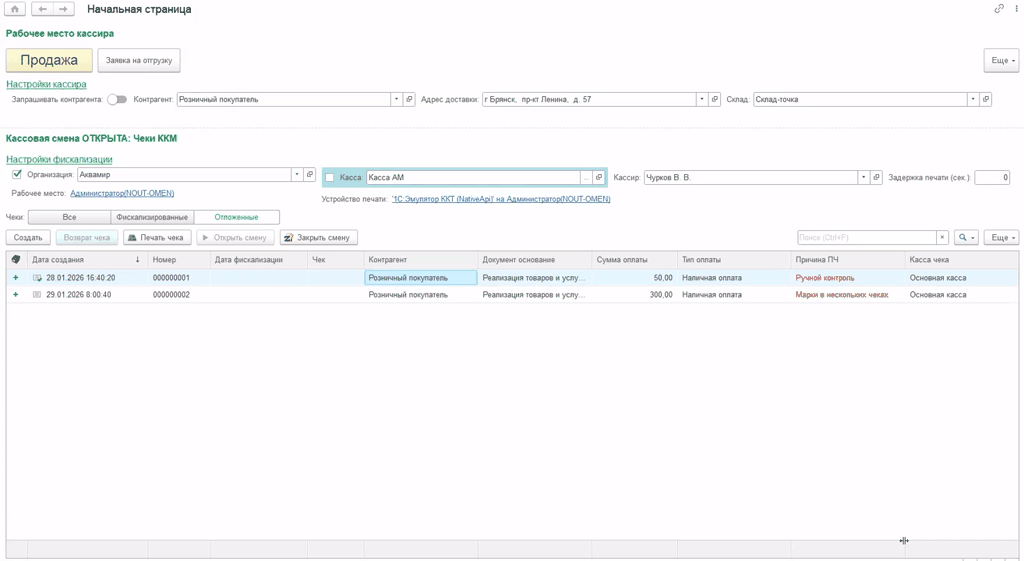Navigate forward with the right arrow
This screenshot has width=1024, height=561.
click(64, 9)
